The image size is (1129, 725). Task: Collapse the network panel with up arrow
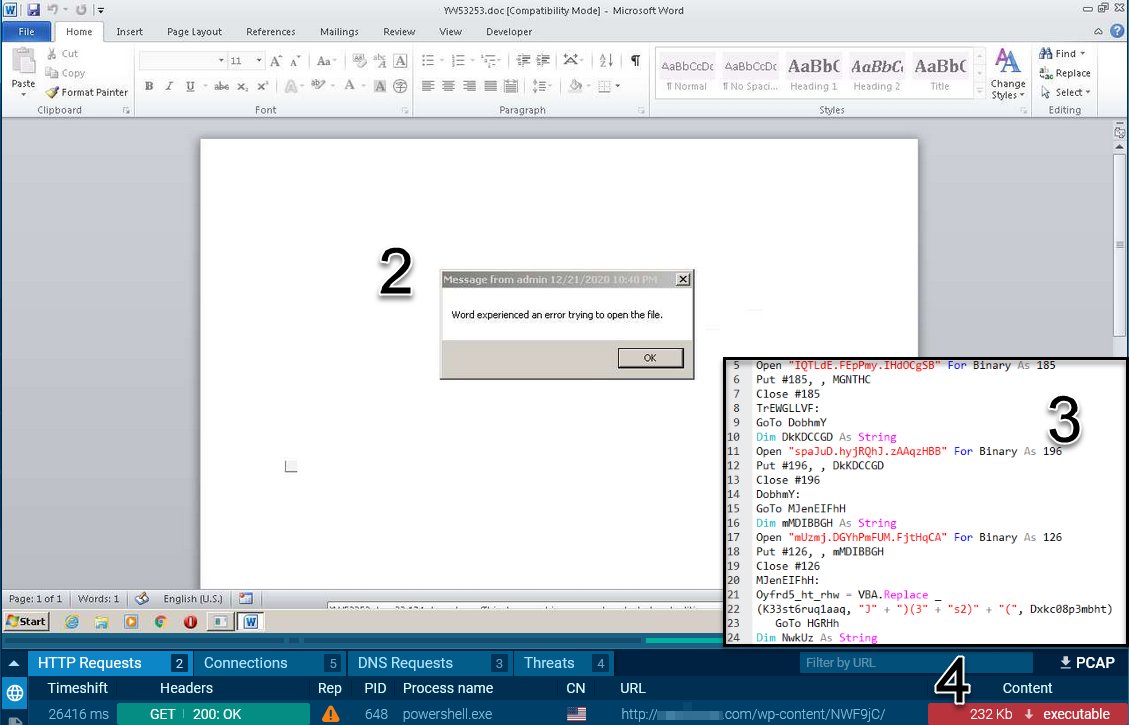(14, 663)
